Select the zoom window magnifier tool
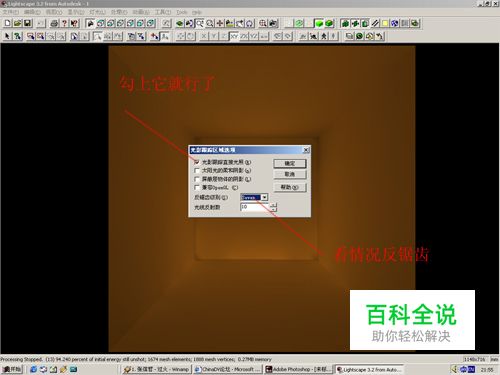This screenshot has height=375, width=500. click(x=200, y=23)
